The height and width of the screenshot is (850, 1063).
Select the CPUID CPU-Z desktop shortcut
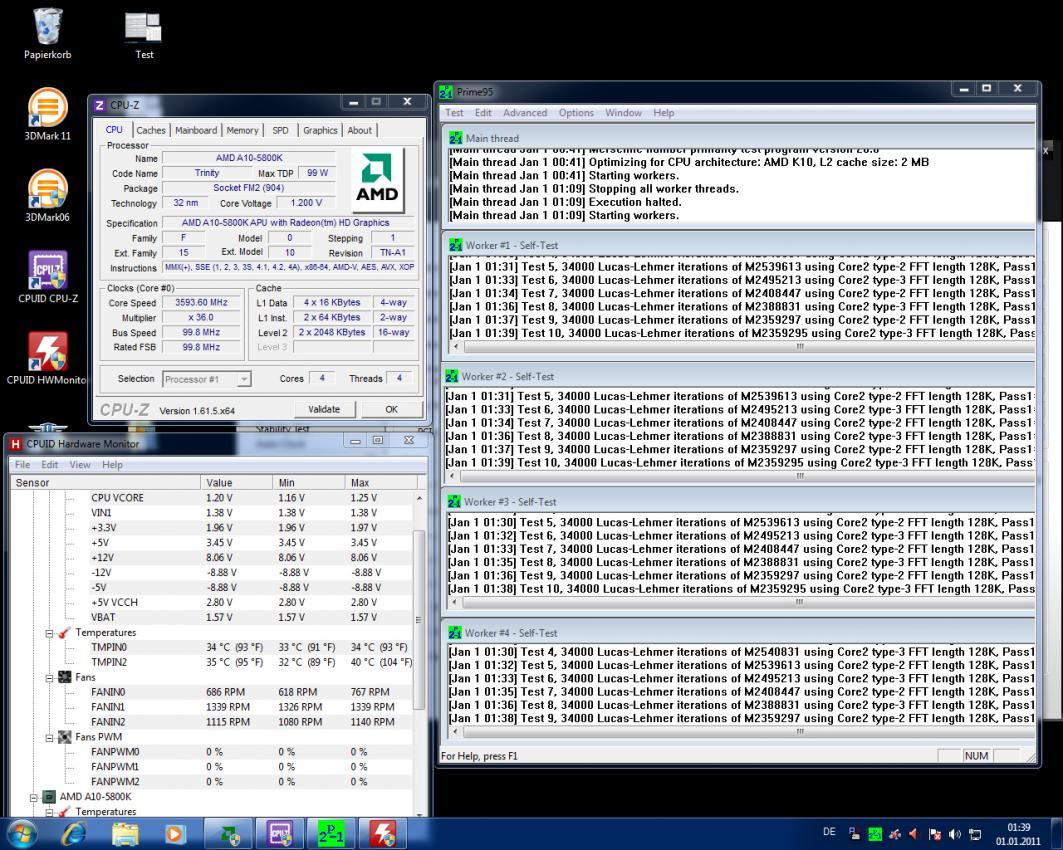click(x=47, y=270)
